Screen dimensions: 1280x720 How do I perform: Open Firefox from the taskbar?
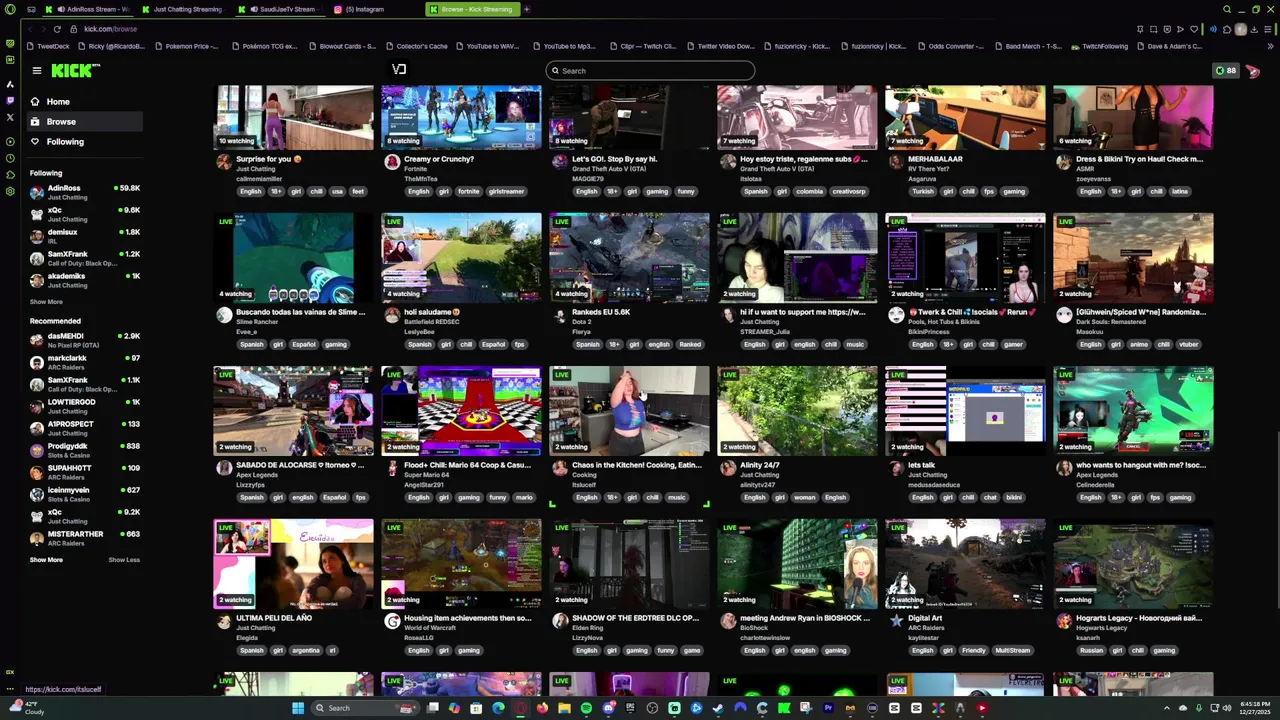pos(542,708)
